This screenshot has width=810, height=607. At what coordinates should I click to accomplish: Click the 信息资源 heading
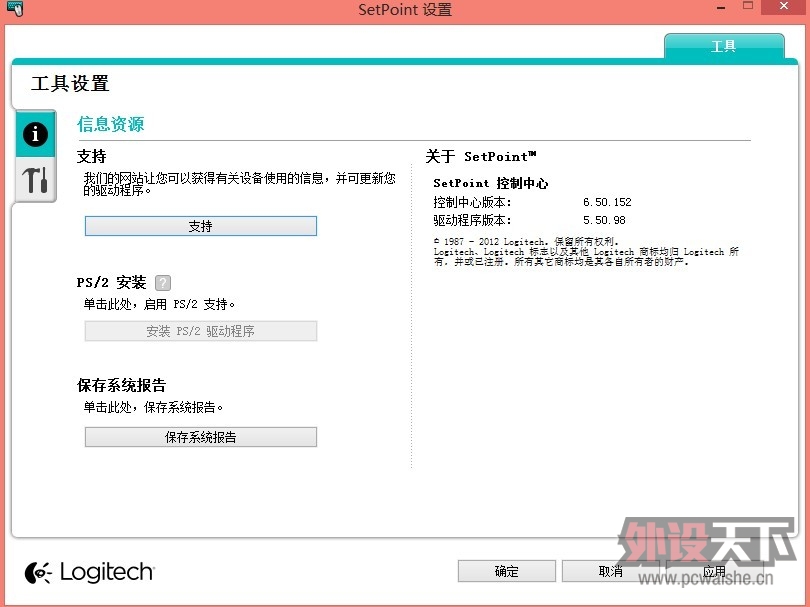click(x=111, y=124)
